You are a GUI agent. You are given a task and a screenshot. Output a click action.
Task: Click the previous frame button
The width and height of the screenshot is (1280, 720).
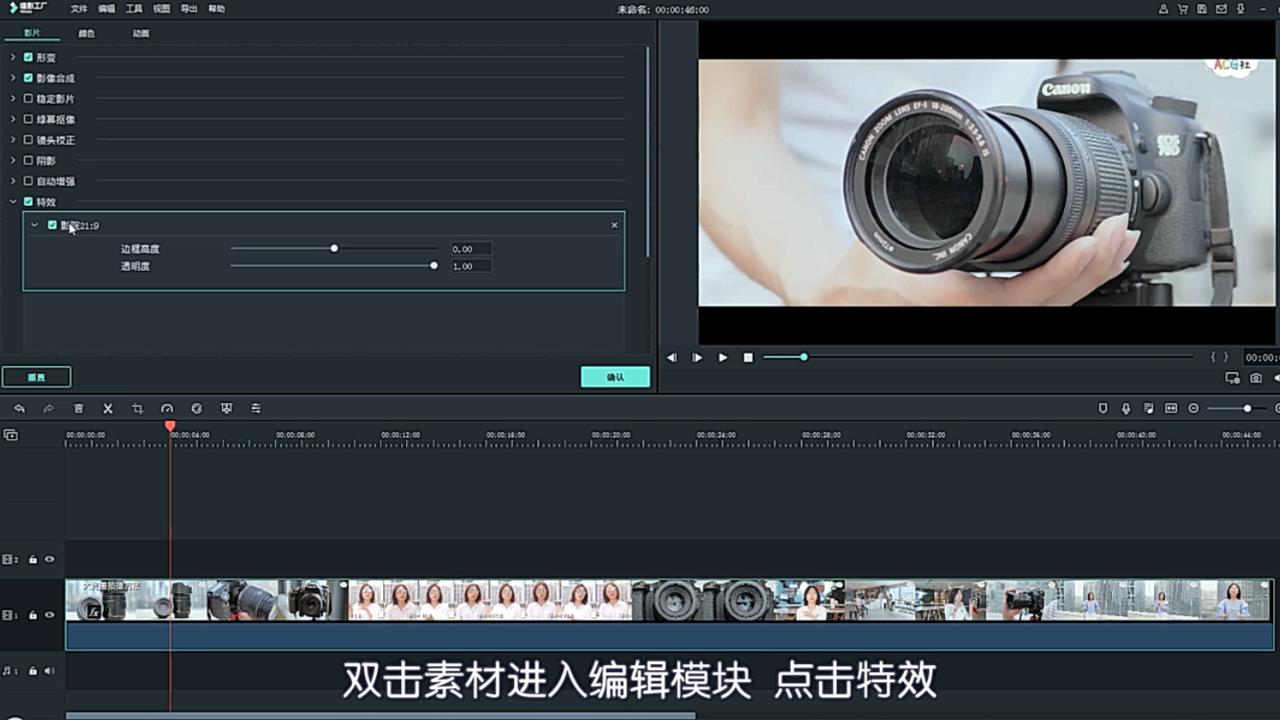click(671, 357)
